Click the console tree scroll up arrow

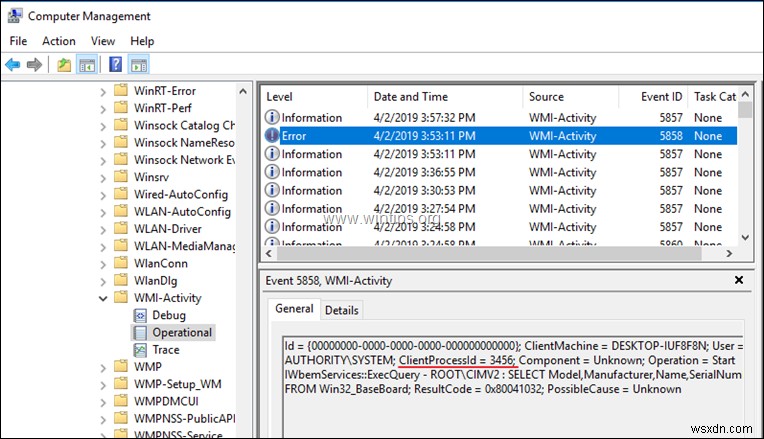243,91
